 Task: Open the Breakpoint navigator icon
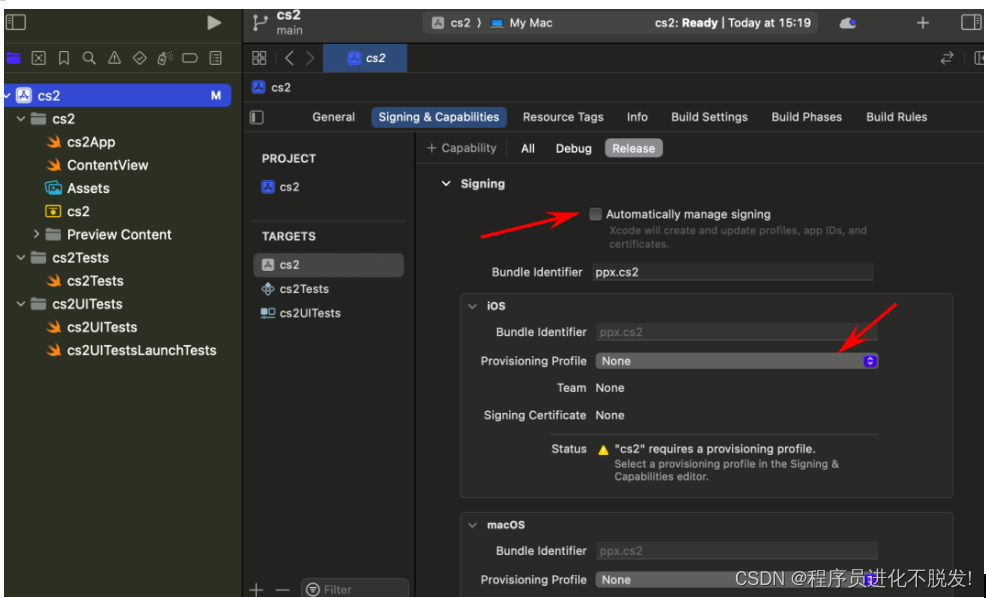pyautogui.click(x=190, y=59)
